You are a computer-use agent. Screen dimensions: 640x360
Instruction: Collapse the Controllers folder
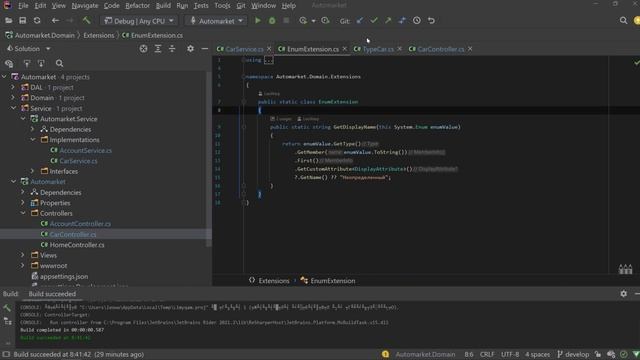tap(23, 213)
